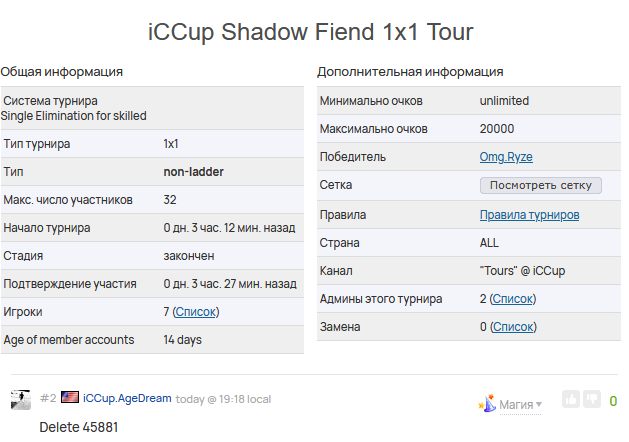Open the players Список link
Viewport: 629px width, 442px height.
tap(196, 312)
